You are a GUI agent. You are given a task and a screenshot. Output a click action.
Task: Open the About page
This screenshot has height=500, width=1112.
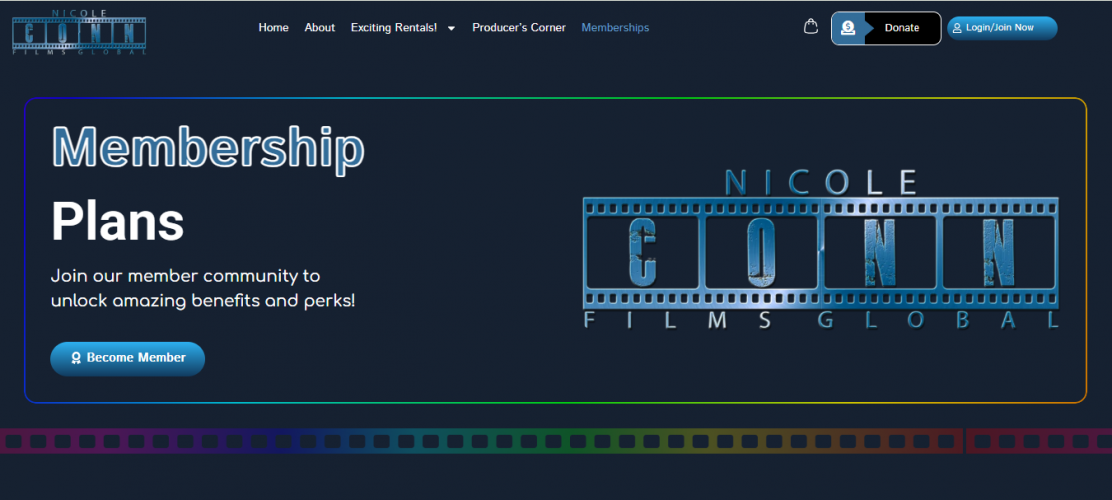[x=320, y=28]
